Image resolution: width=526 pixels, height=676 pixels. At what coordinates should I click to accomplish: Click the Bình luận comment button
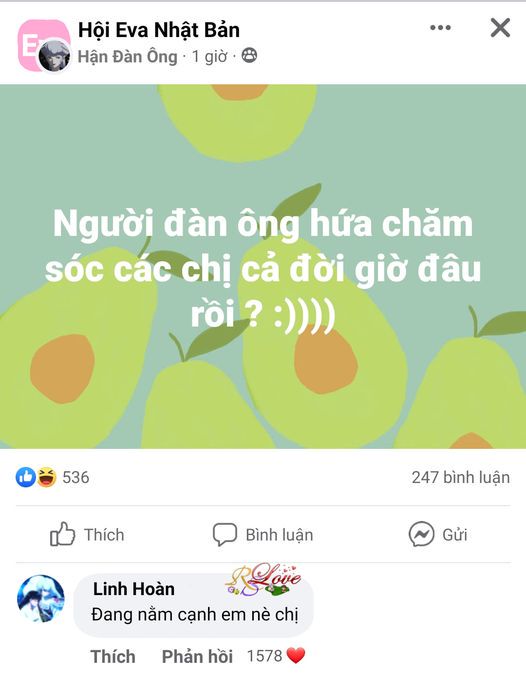pos(263,535)
